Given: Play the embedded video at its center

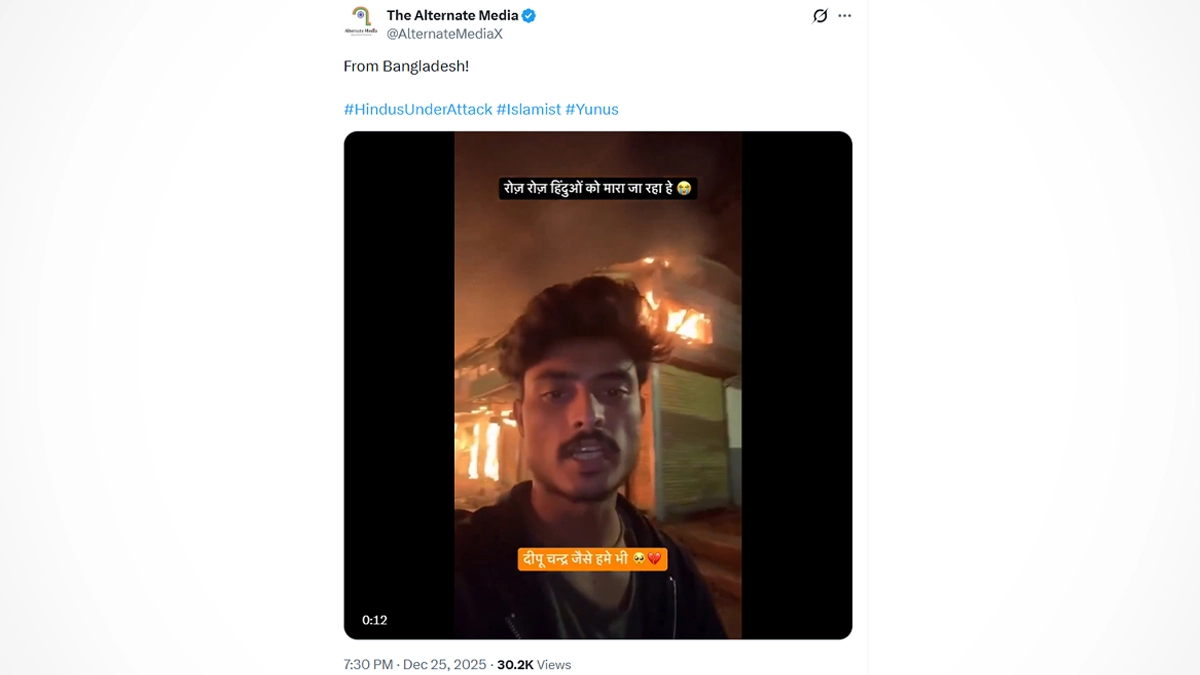Looking at the screenshot, I should point(598,385).
